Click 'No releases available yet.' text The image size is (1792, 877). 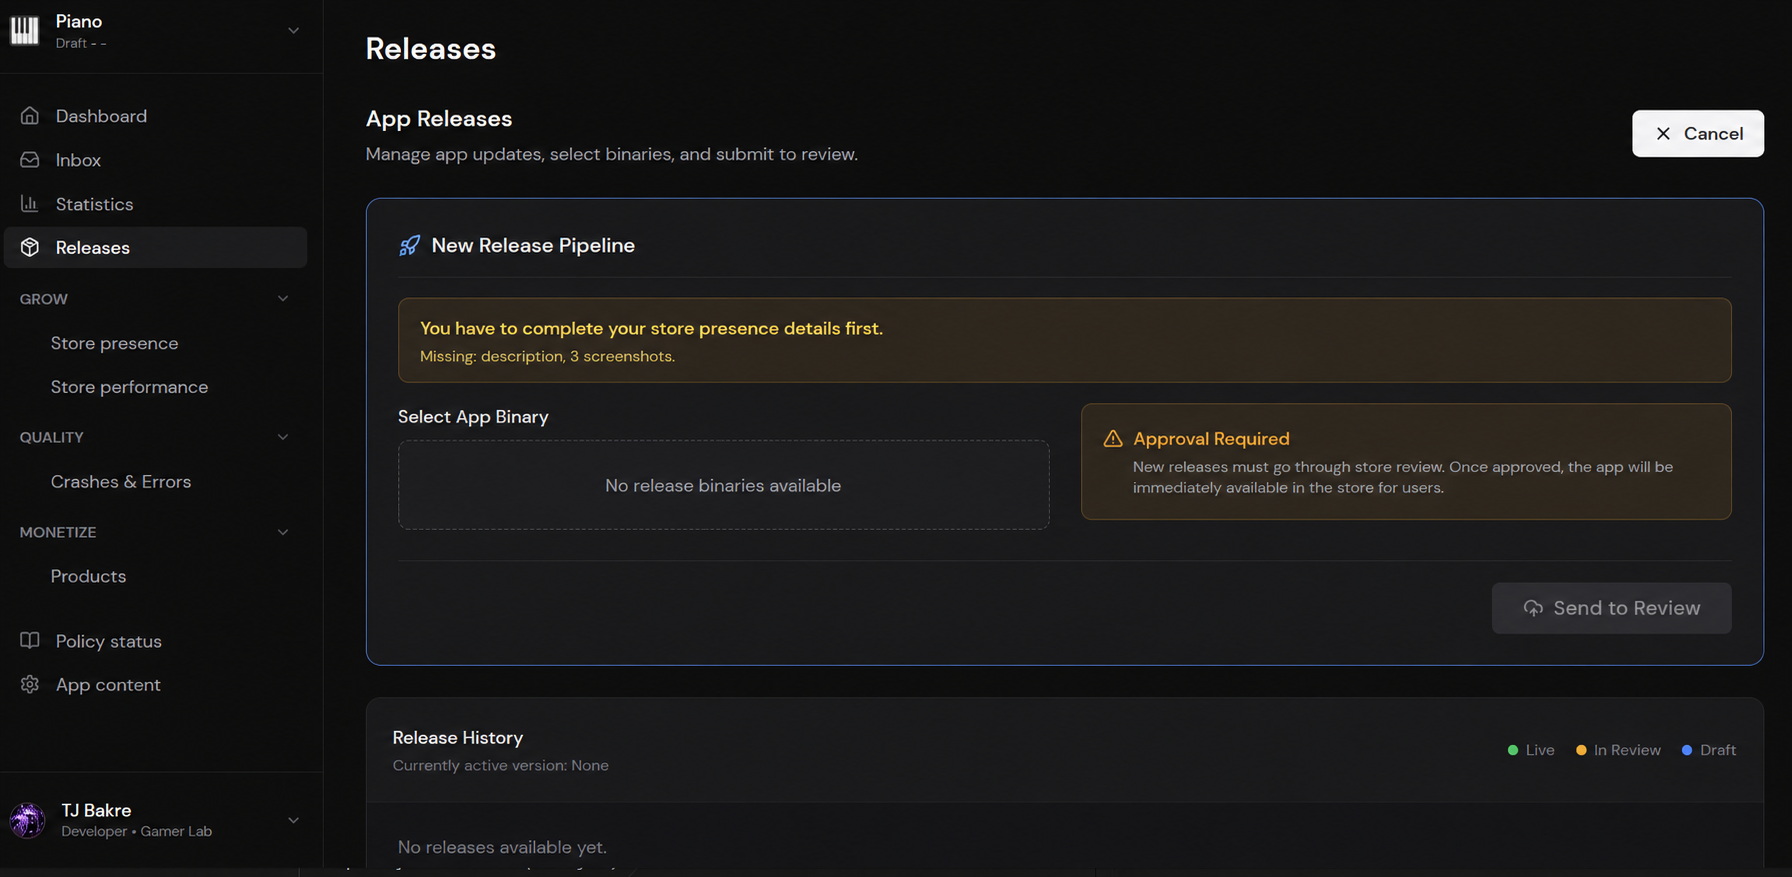pos(502,847)
